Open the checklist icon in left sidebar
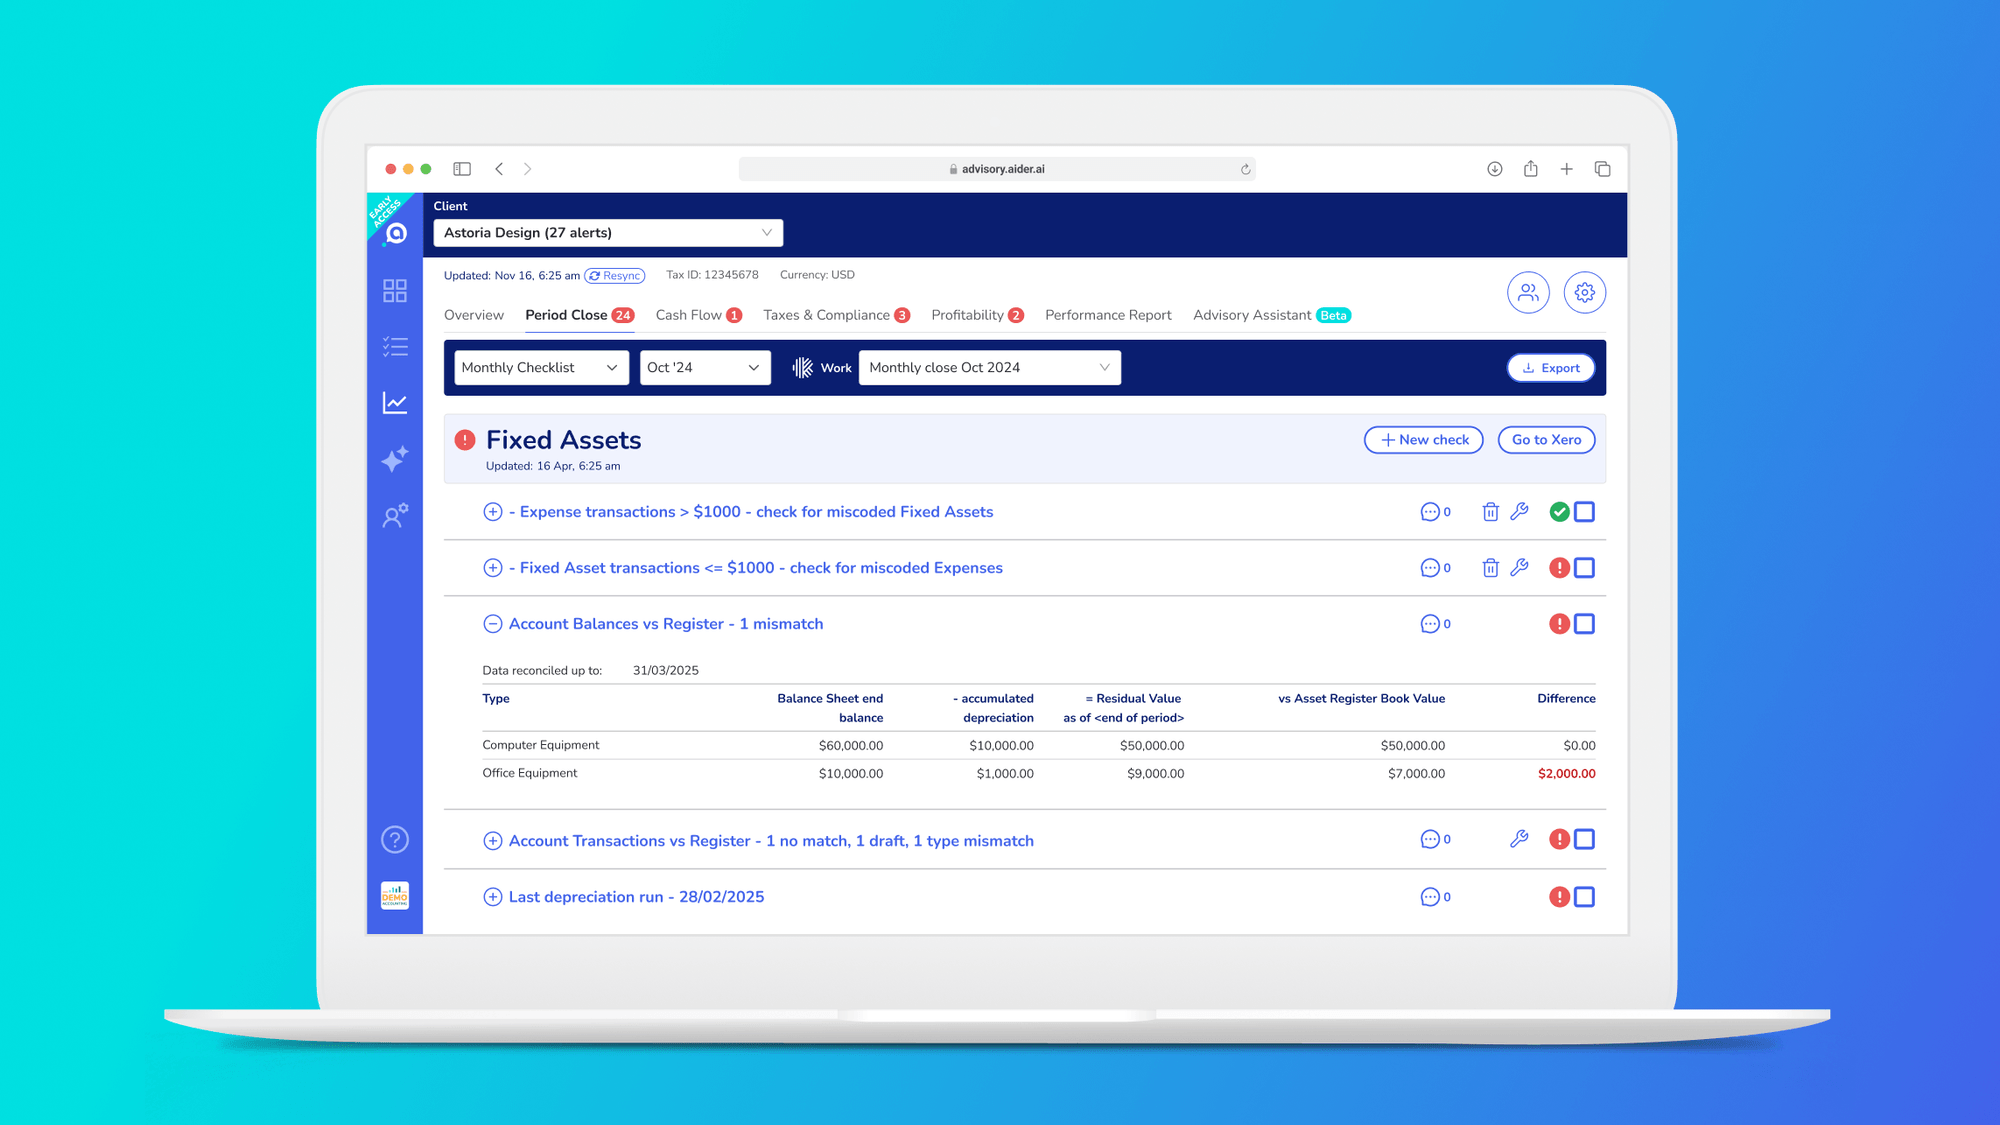Viewport: 2000px width, 1125px height. coord(395,347)
